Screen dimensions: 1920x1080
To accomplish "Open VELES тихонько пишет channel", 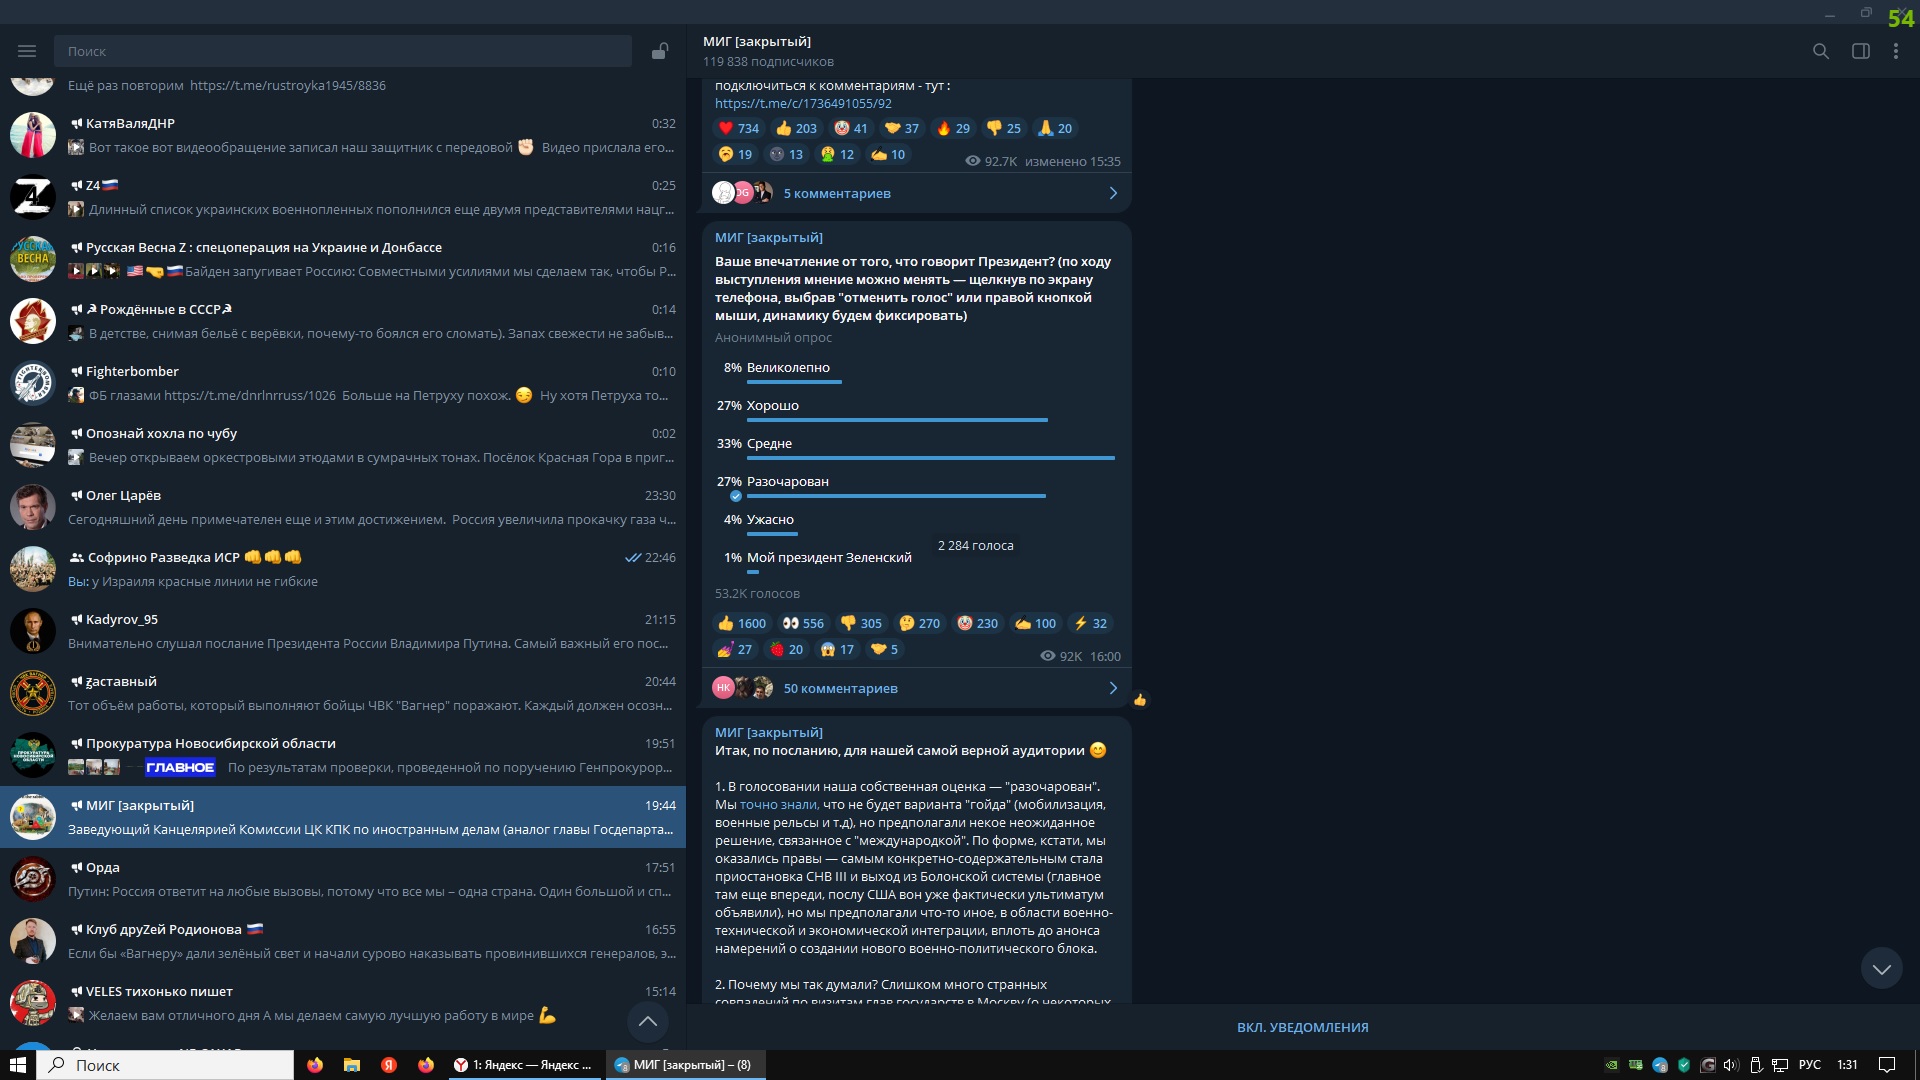I will (x=343, y=1003).
